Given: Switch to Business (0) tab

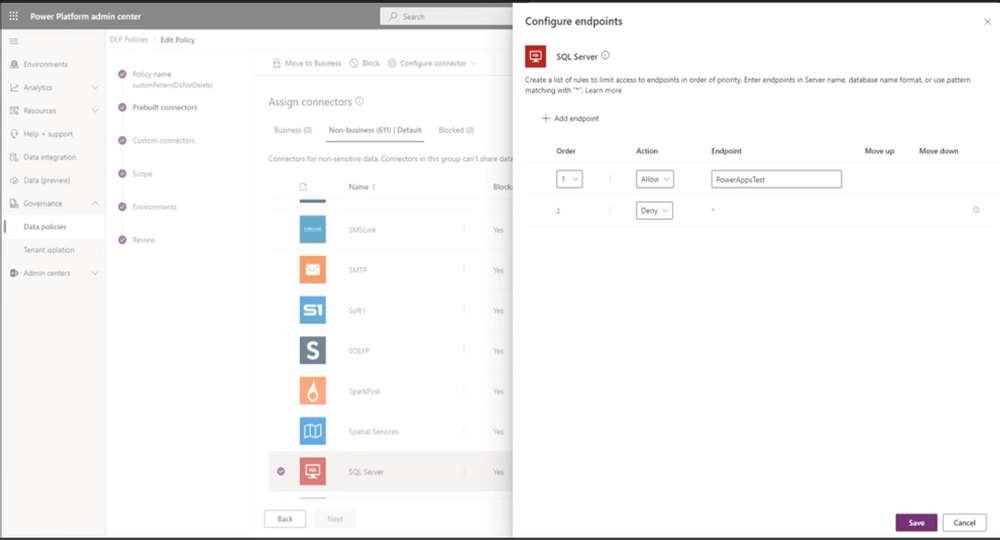Looking at the screenshot, I should click(293, 130).
